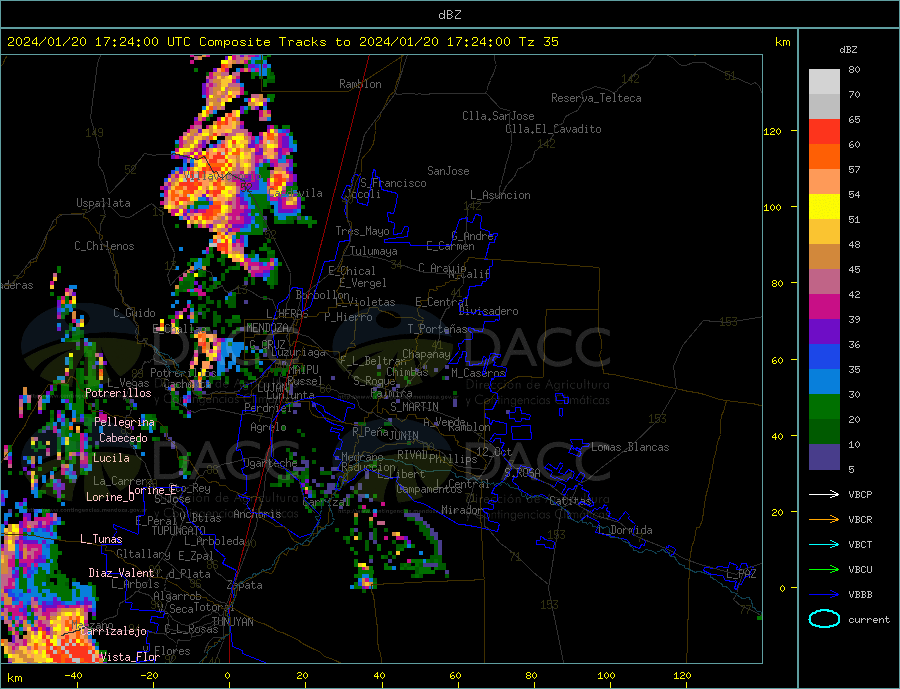Click the 'S_MARTIN' map label
This screenshot has width=900, height=689.
pos(414,407)
